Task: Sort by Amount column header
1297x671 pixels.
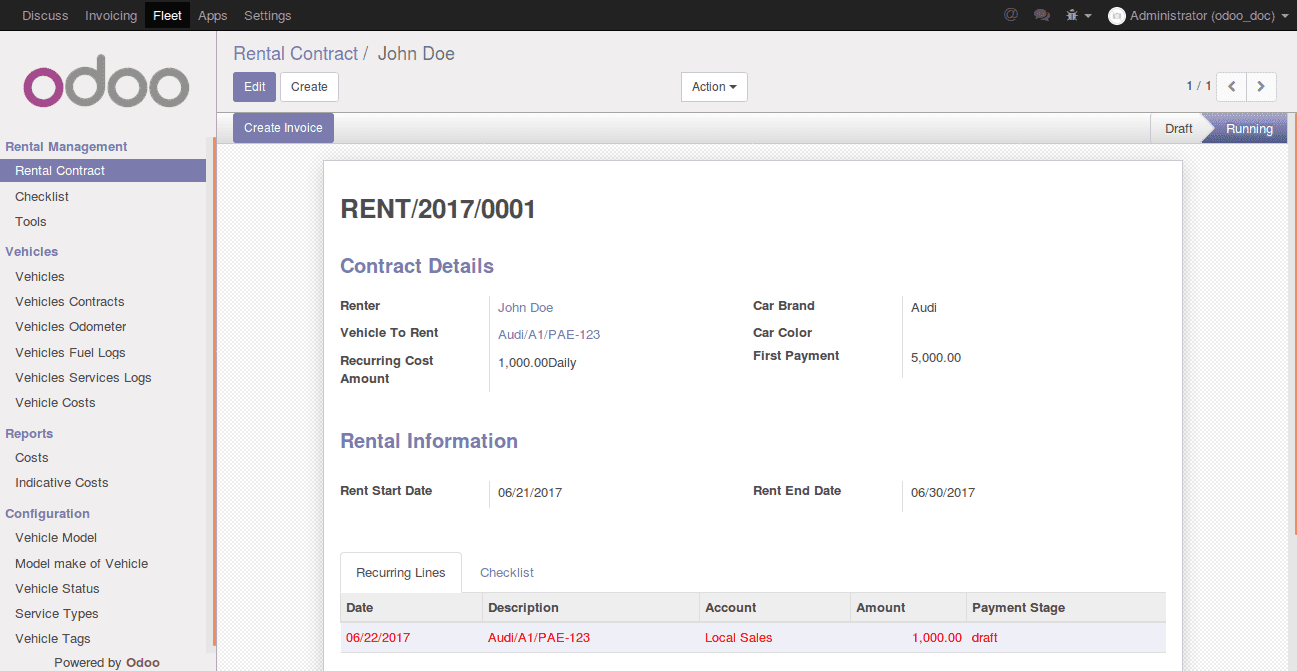Action: pos(908,608)
